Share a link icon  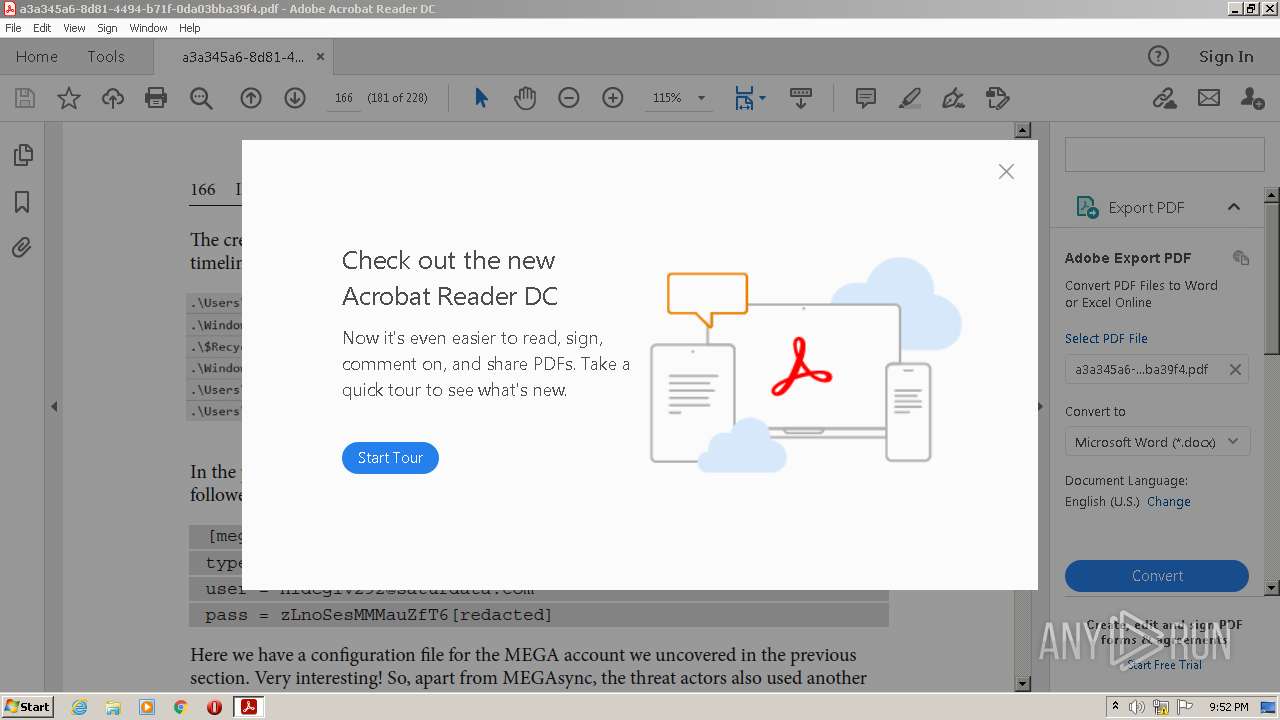click(1164, 98)
